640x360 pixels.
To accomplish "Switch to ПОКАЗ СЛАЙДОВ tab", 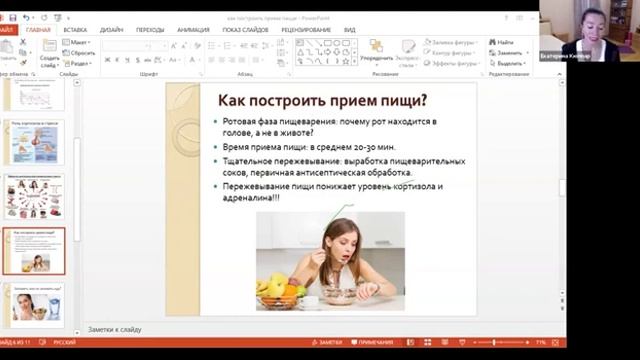I will 245,30.
